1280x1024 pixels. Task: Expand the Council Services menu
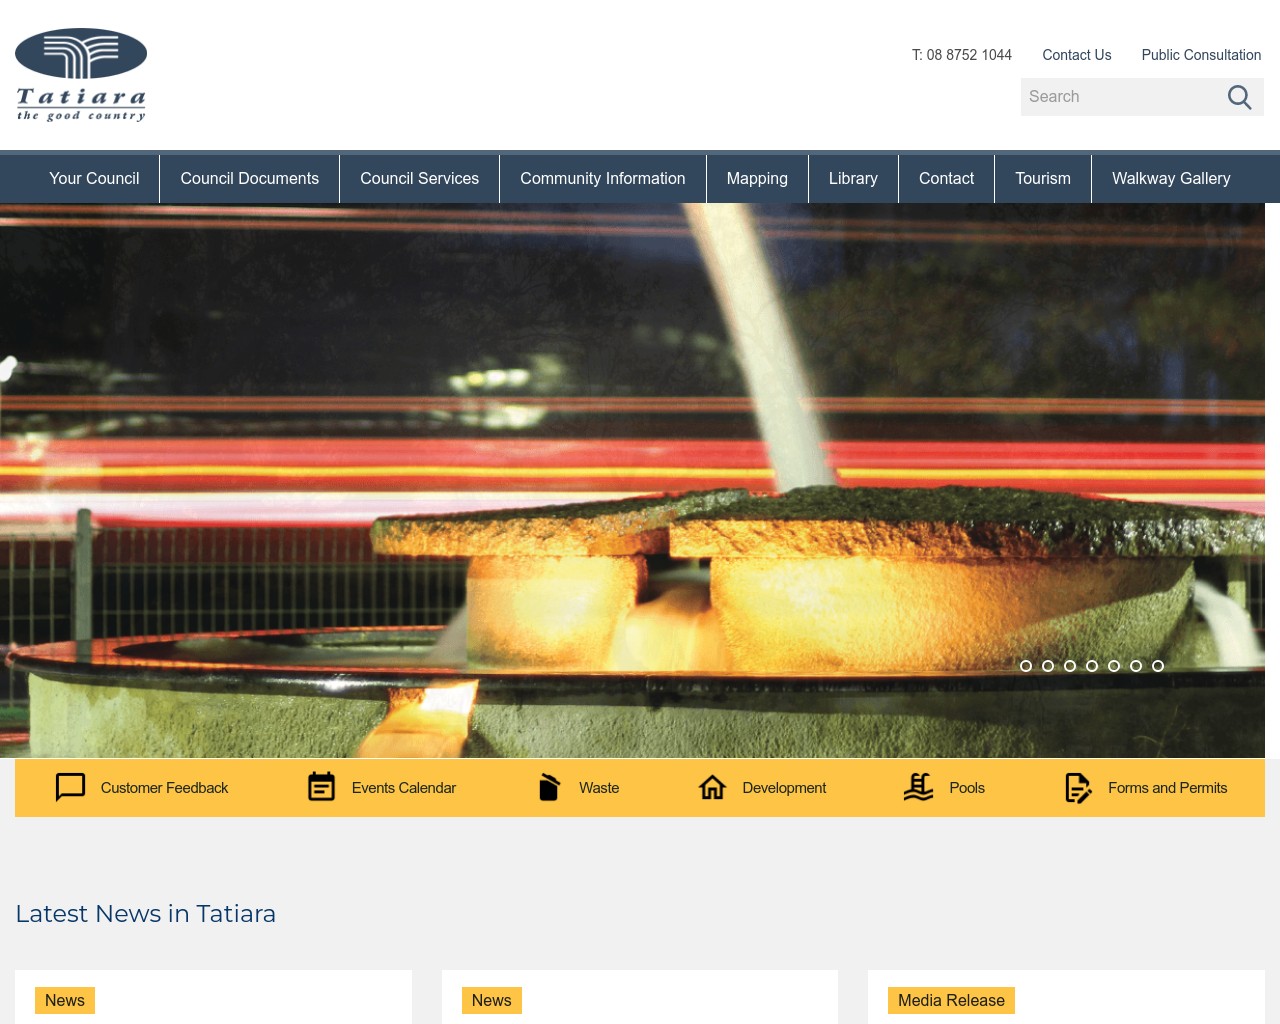pos(419,179)
